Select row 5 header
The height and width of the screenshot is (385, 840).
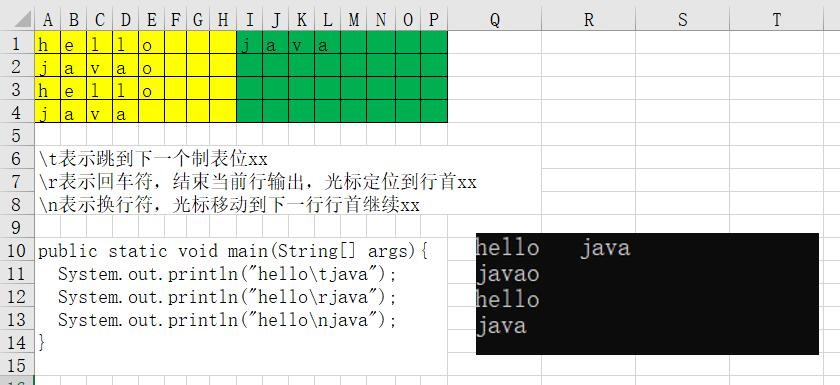coord(17,134)
